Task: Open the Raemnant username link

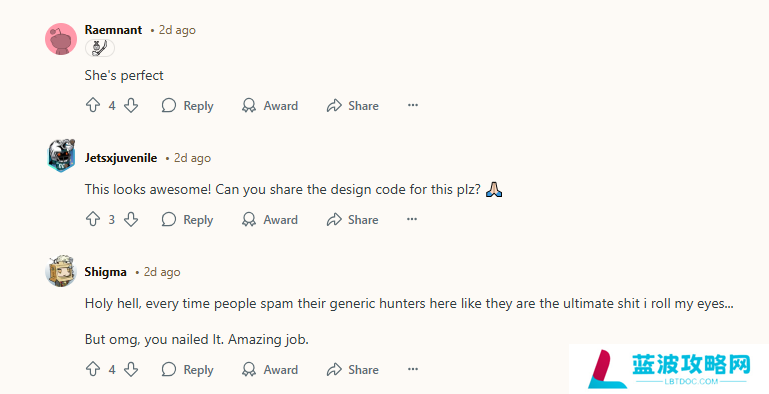Action: (113, 30)
